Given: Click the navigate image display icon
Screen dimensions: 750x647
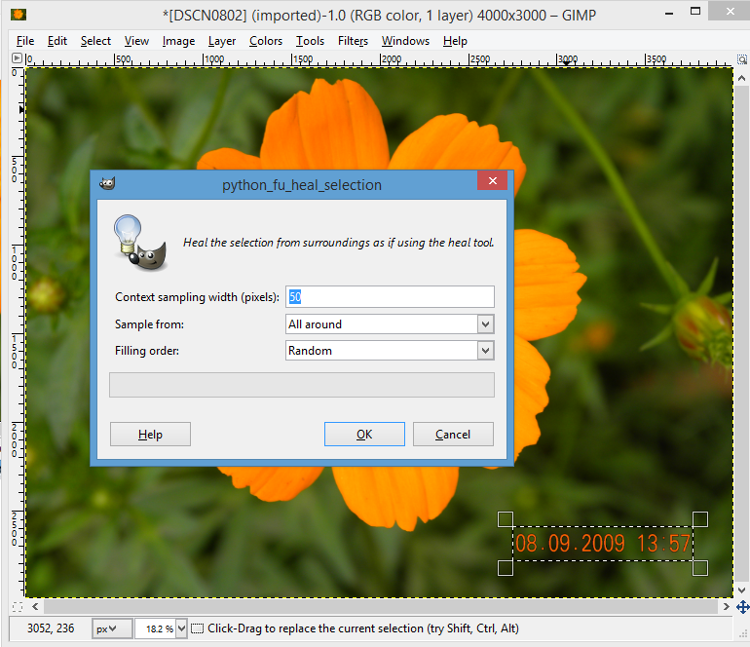Looking at the screenshot, I should [x=742, y=606].
